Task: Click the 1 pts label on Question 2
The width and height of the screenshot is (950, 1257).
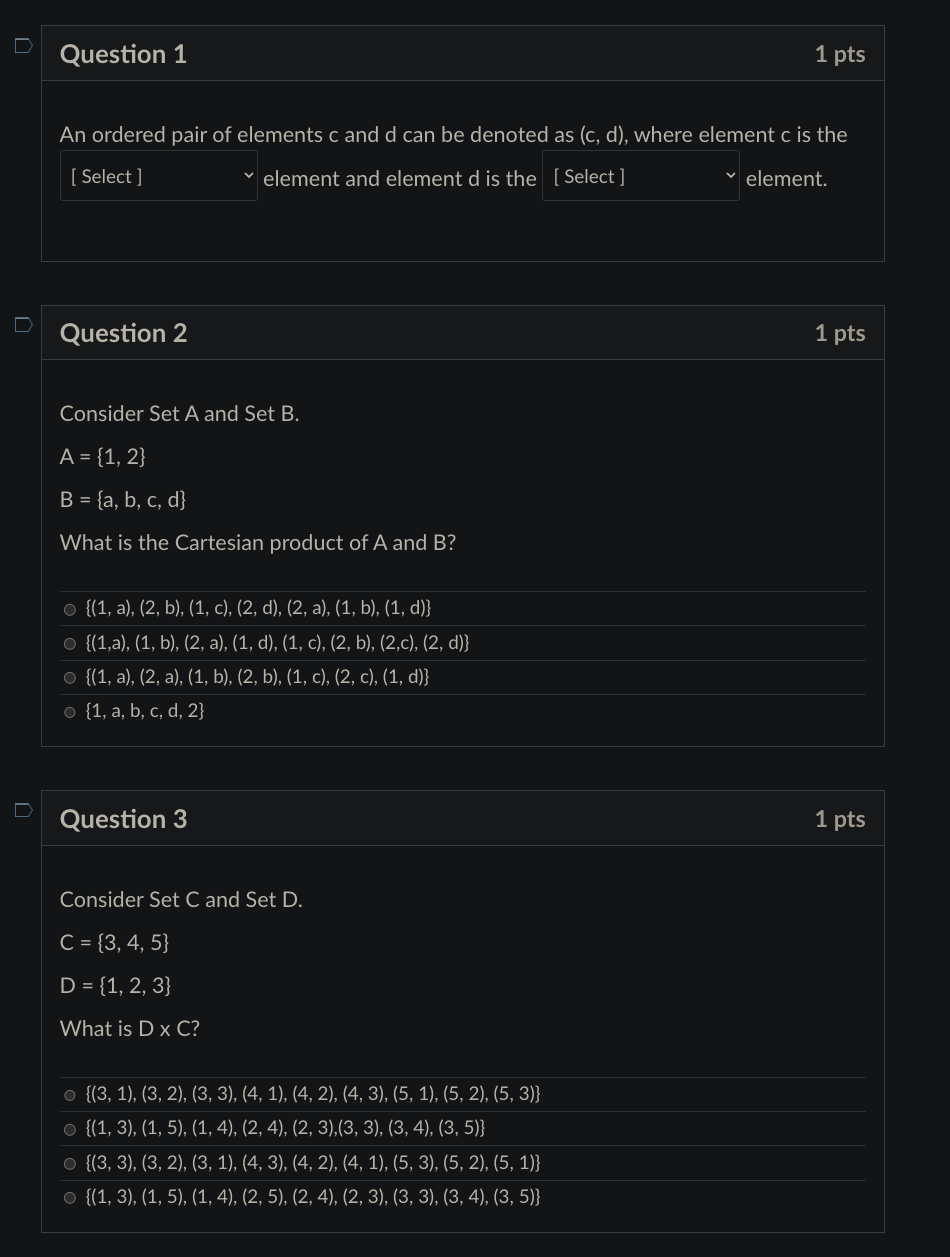Action: pyautogui.click(x=839, y=332)
